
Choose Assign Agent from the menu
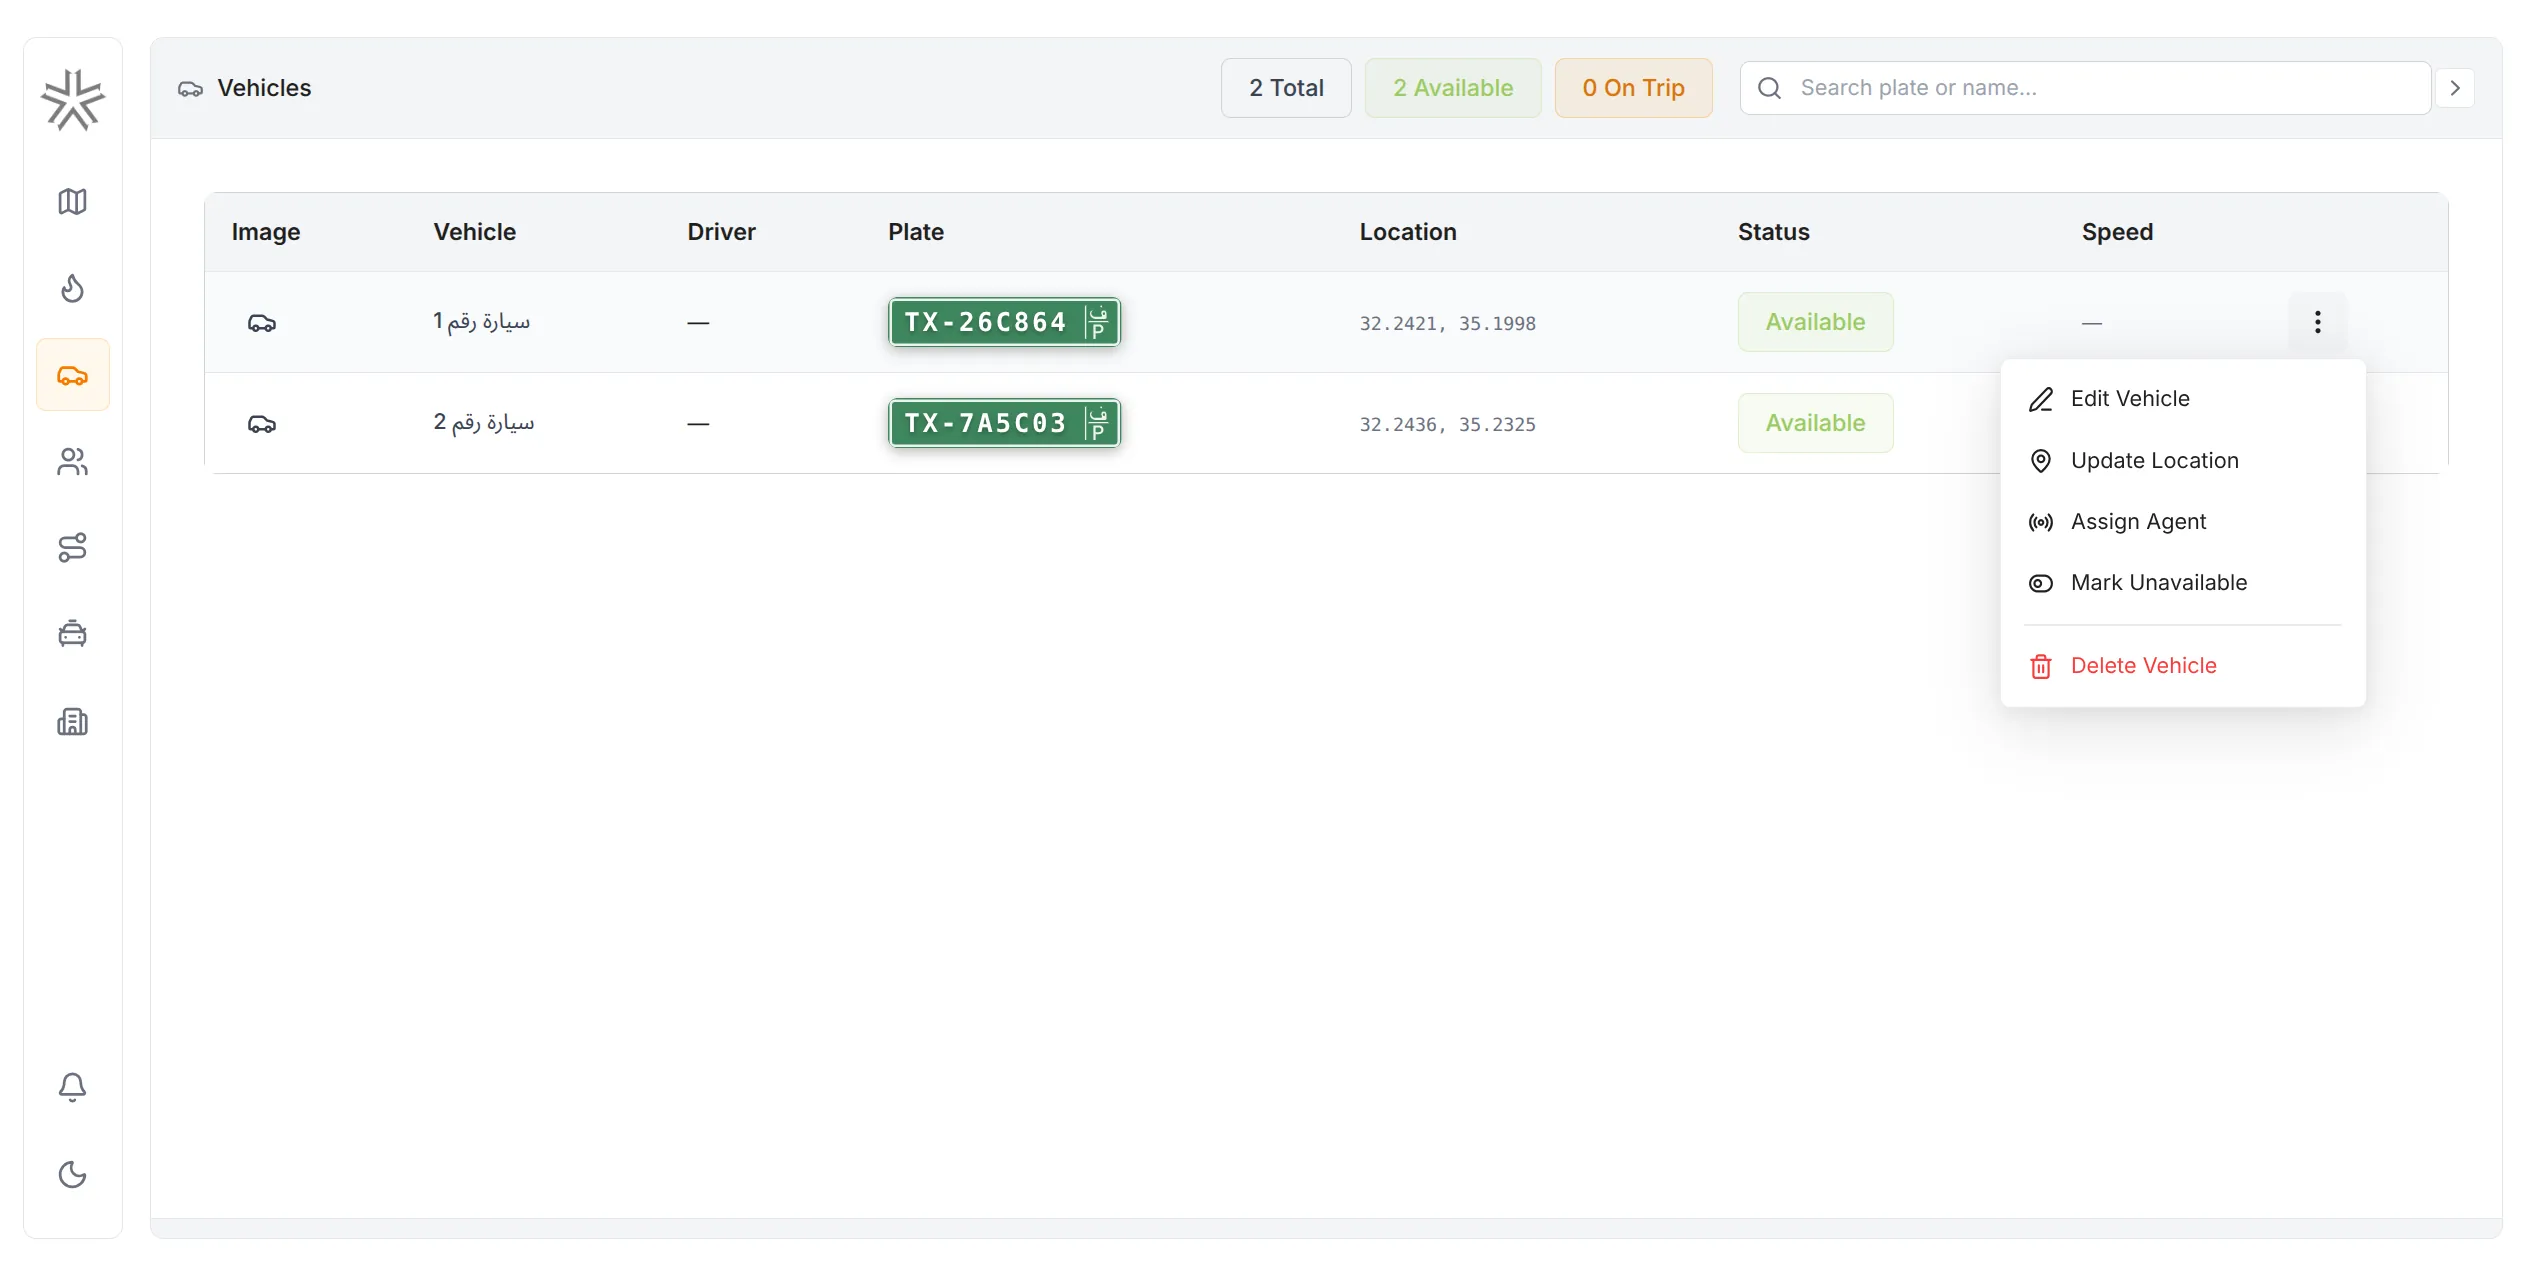click(2183, 522)
